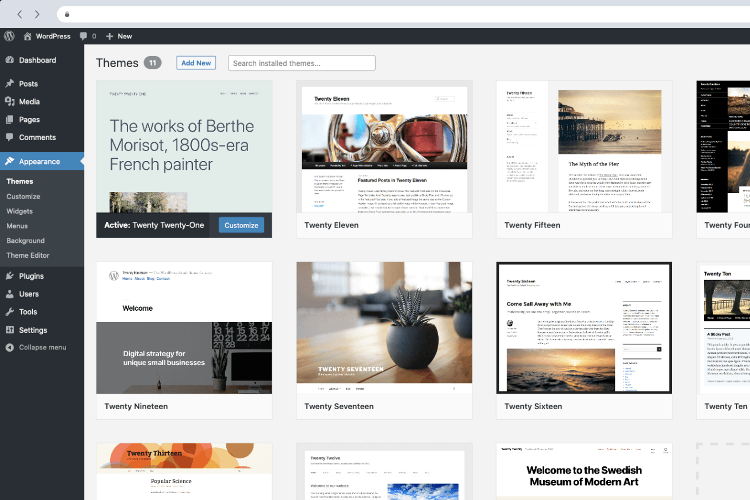Viewport: 750px width, 500px height.
Task: Click the Twenty Seventeen theme name
Action: (339, 406)
